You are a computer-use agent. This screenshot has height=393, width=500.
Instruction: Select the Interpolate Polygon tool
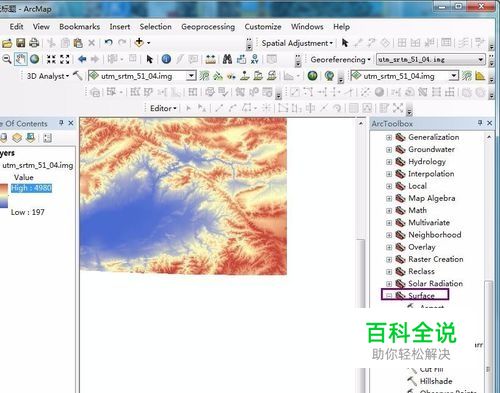[x=272, y=76]
